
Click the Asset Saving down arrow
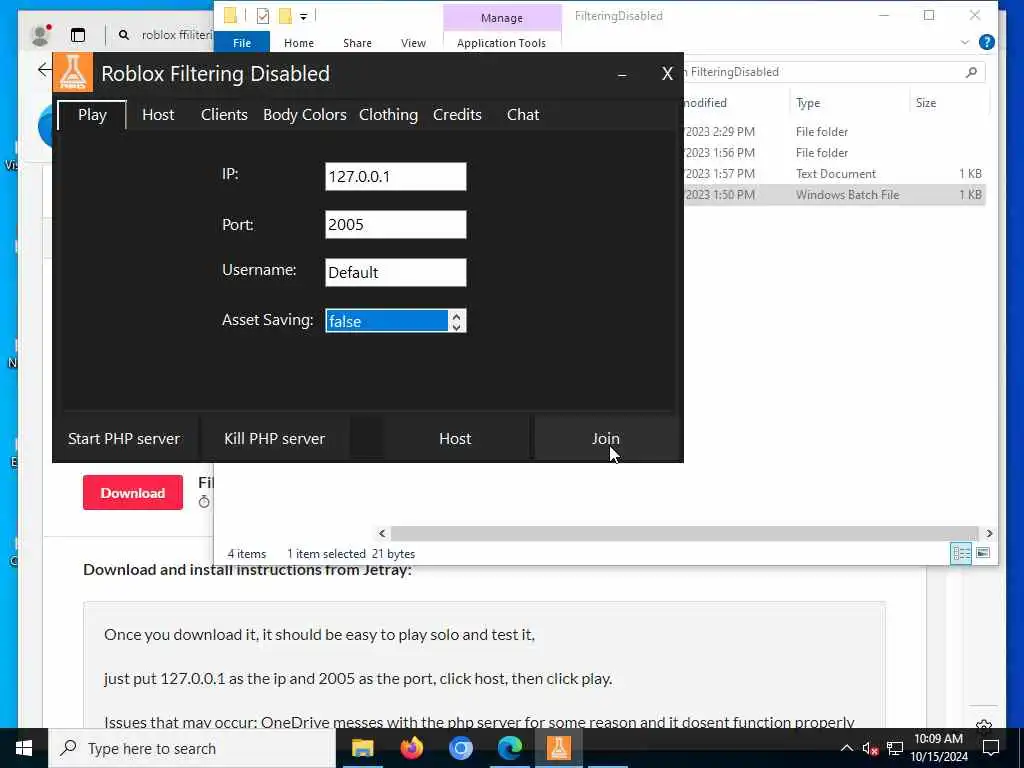point(456,326)
